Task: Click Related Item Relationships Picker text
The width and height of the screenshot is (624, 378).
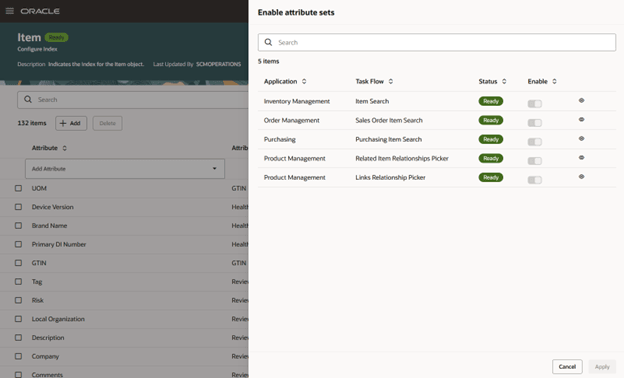Action: [x=402, y=158]
